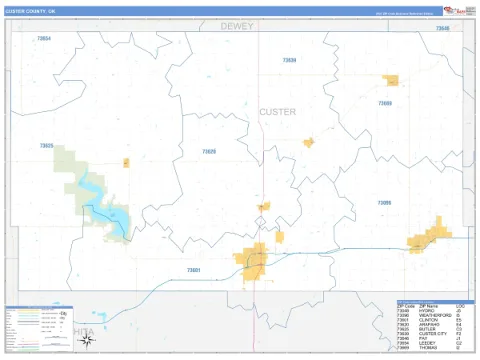480x360 pixels.
Task: Click the Custer City yellow city area
Action: tap(309, 142)
